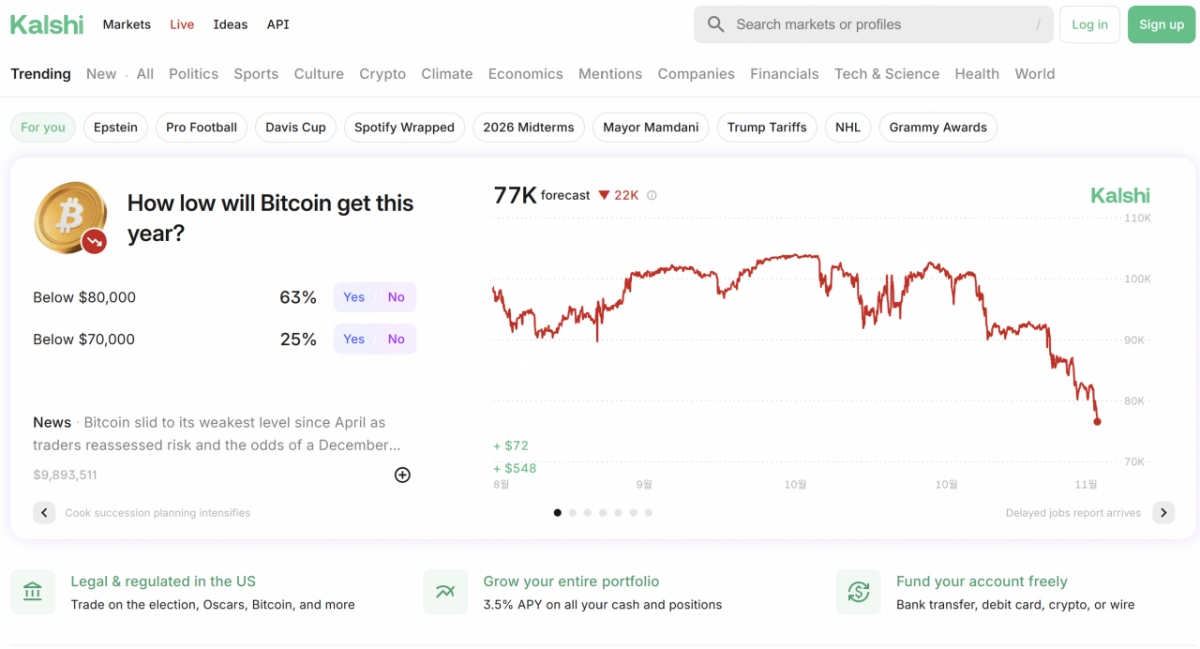This screenshot has height=649, width=1200.
Task: Click the Fund your account dollar icon
Action: click(858, 592)
